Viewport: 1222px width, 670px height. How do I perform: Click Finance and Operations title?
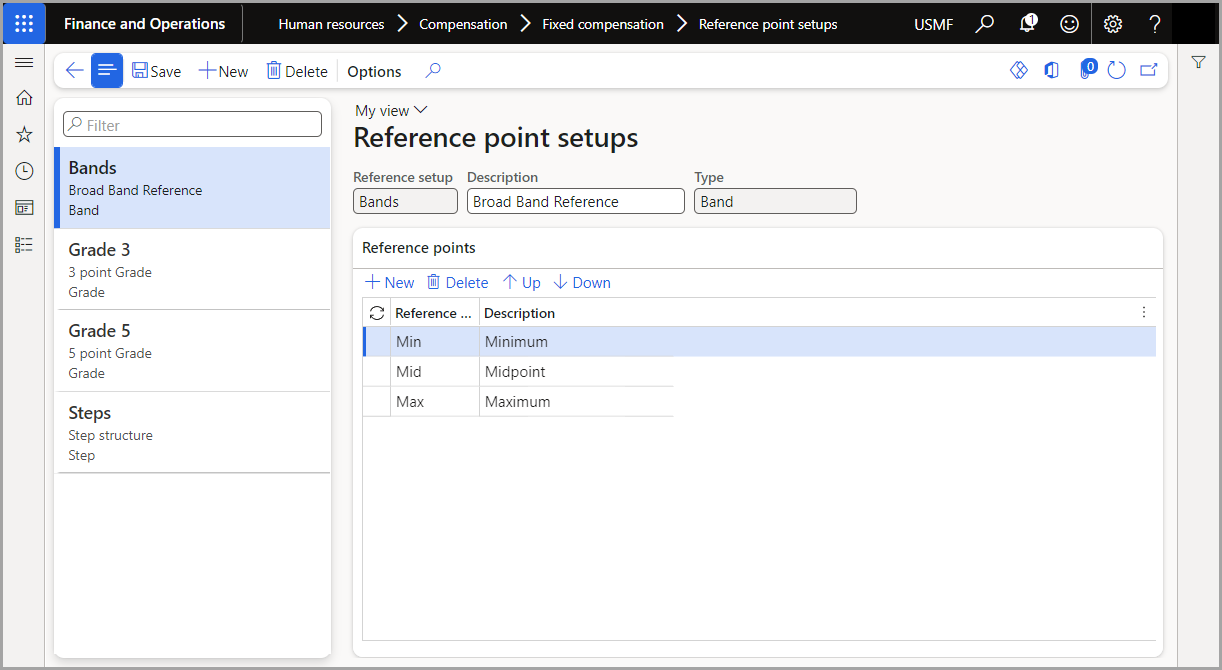[145, 24]
